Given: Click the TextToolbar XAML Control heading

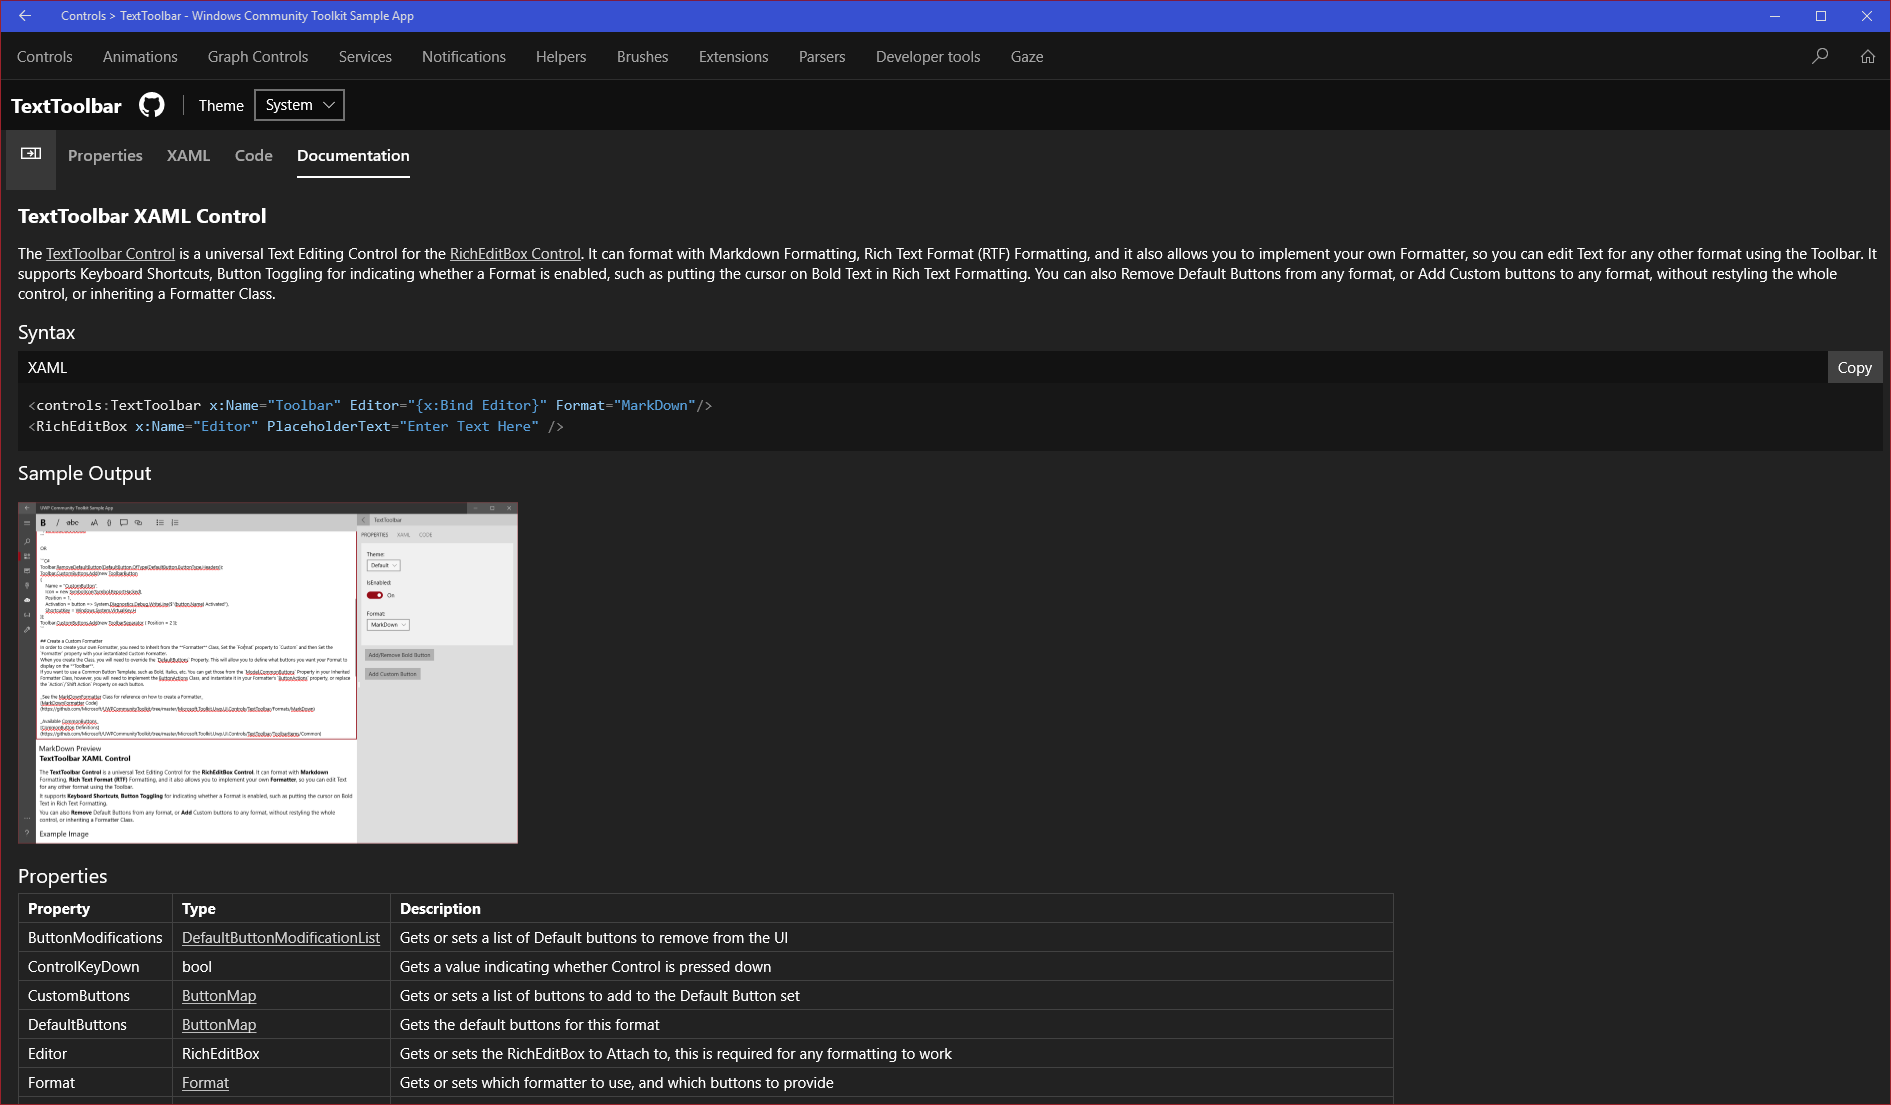Looking at the screenshot, I should (142, 217).
